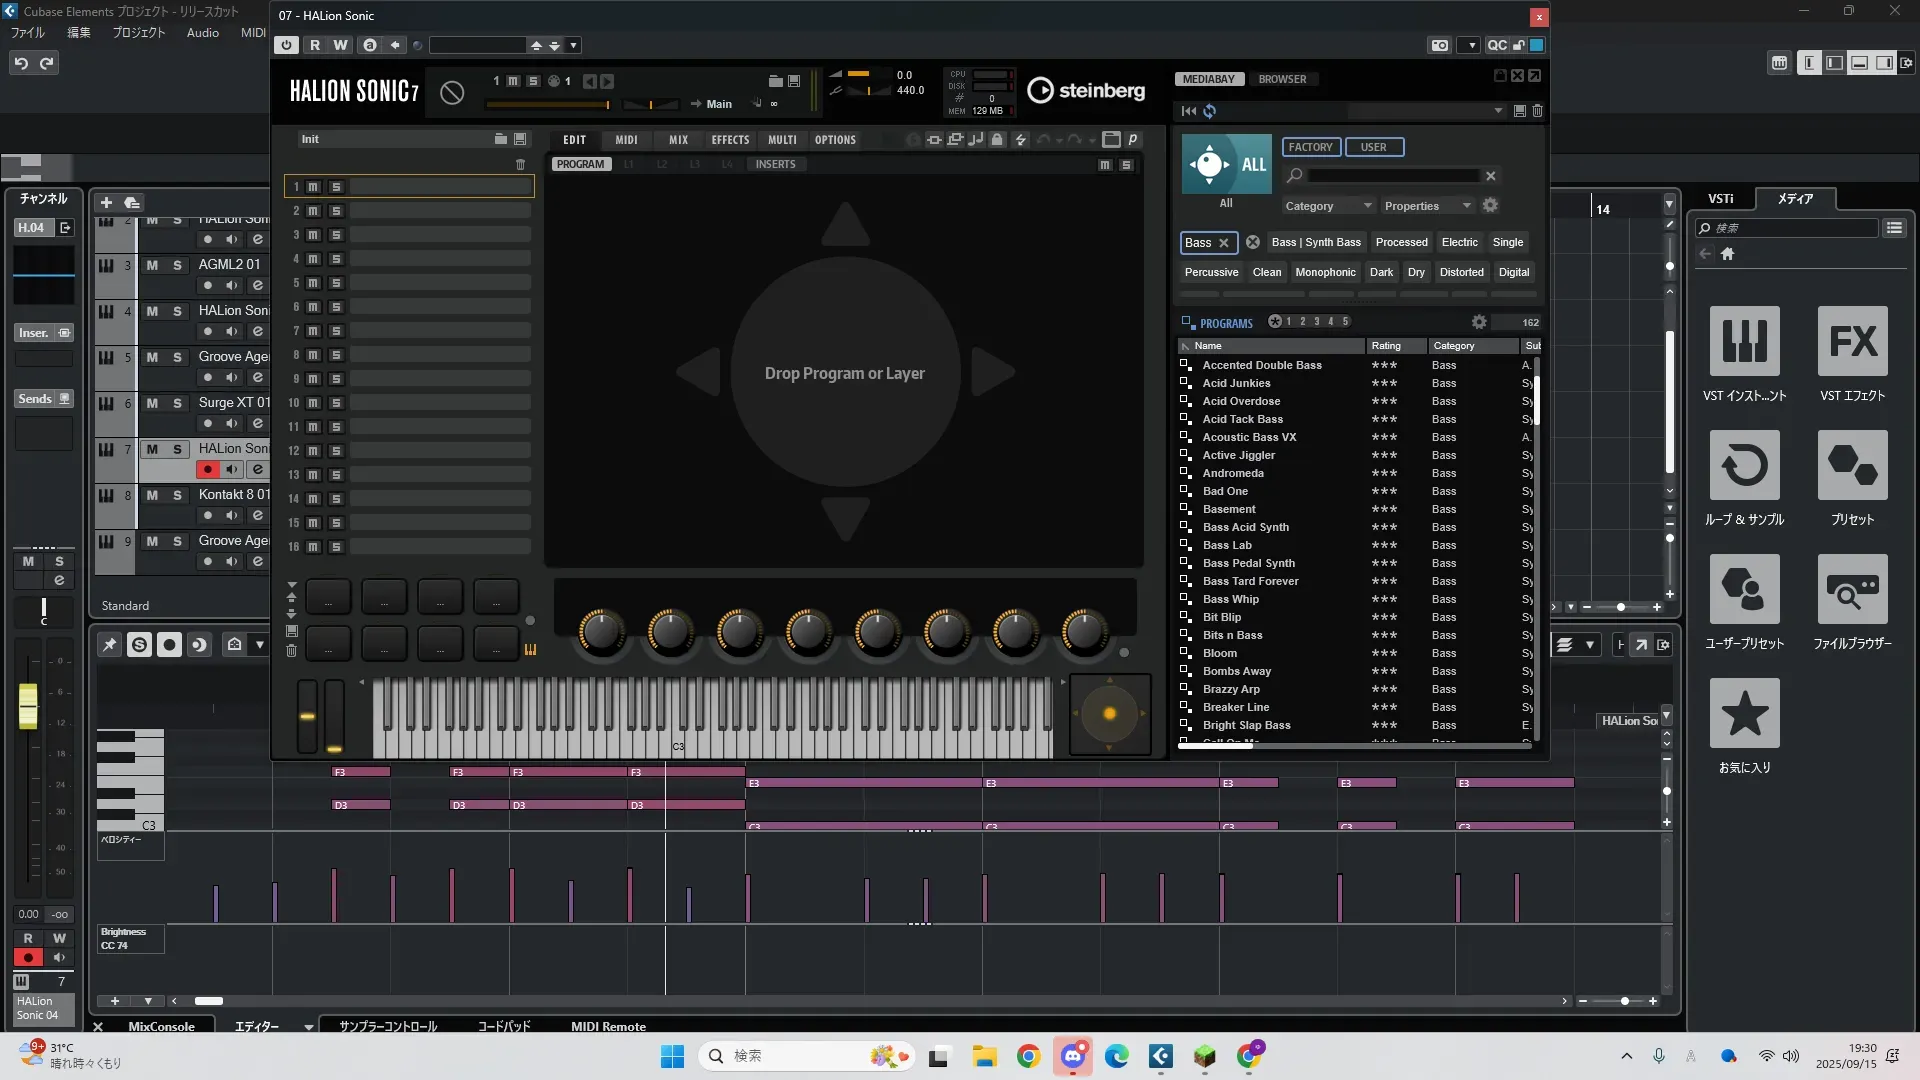Mute the AGML2 01 track
This screenshot has height=1080, width=1920.
pyautogui.click(x=152, y=265)
